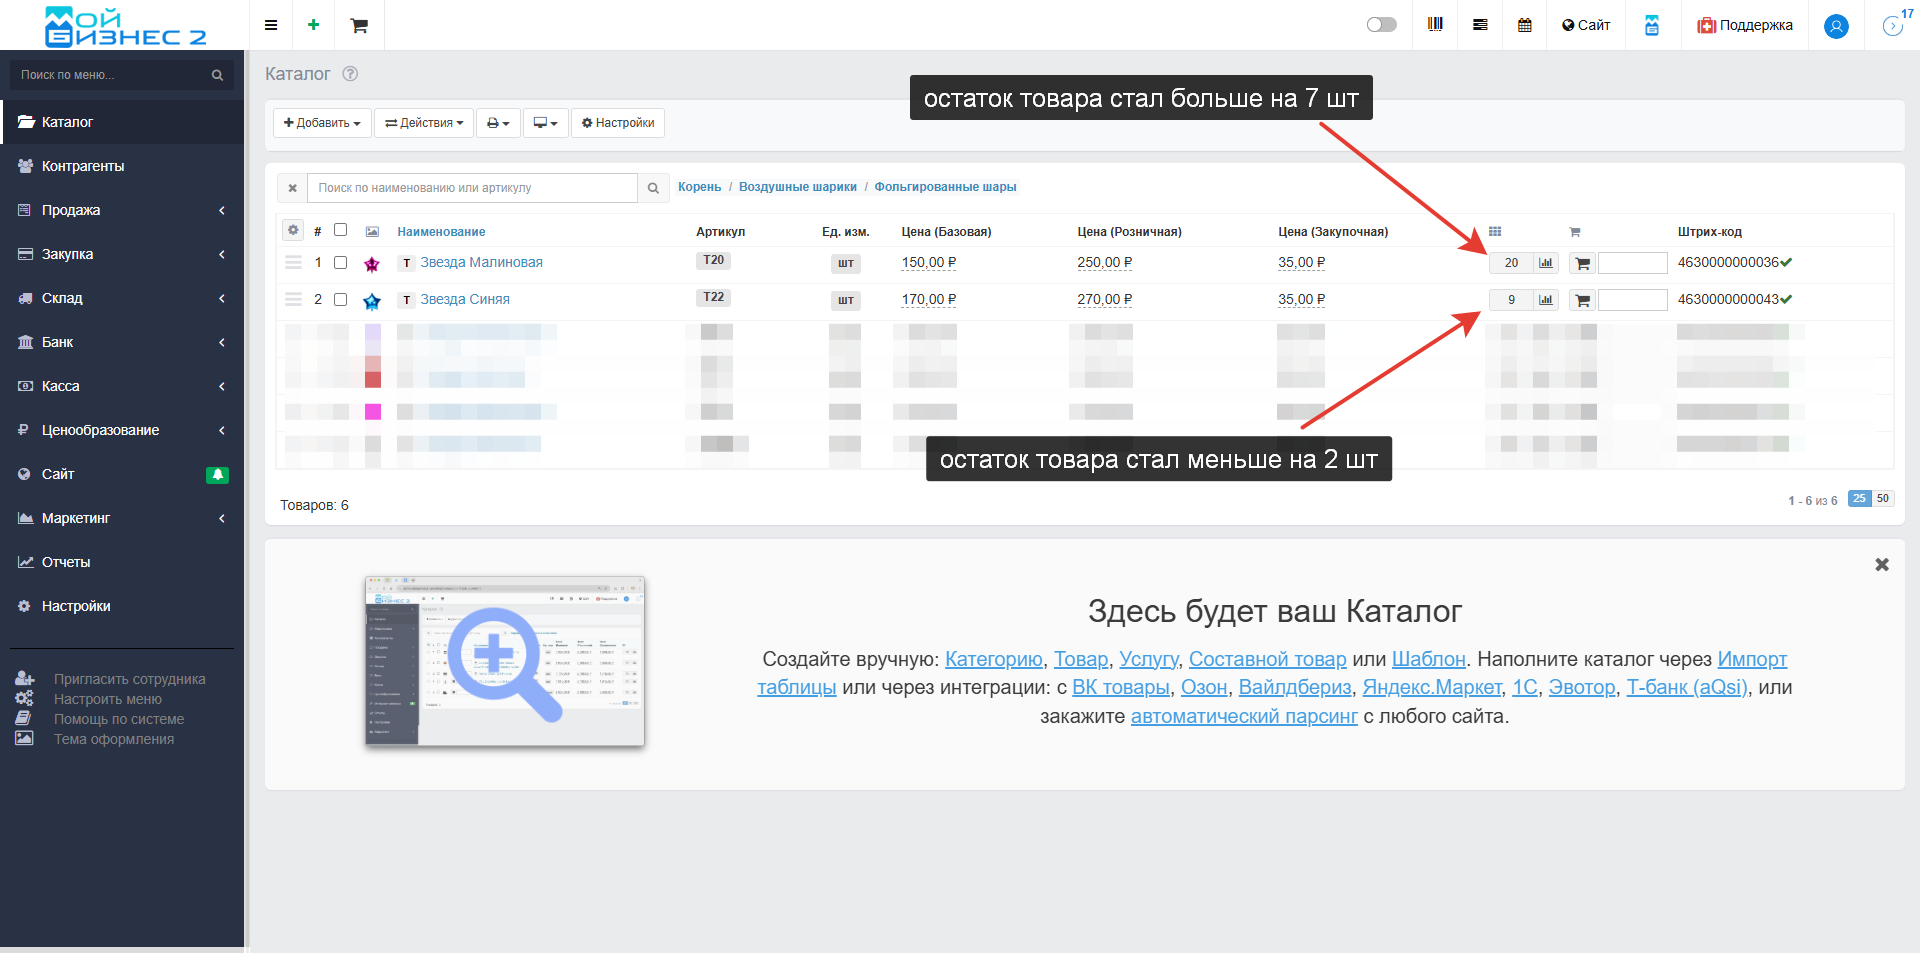Image resolution: width=1920 pixels, height=953 pixels.
Task: Check the box for Звезда Малиновая row
Action: coord(340,263)
